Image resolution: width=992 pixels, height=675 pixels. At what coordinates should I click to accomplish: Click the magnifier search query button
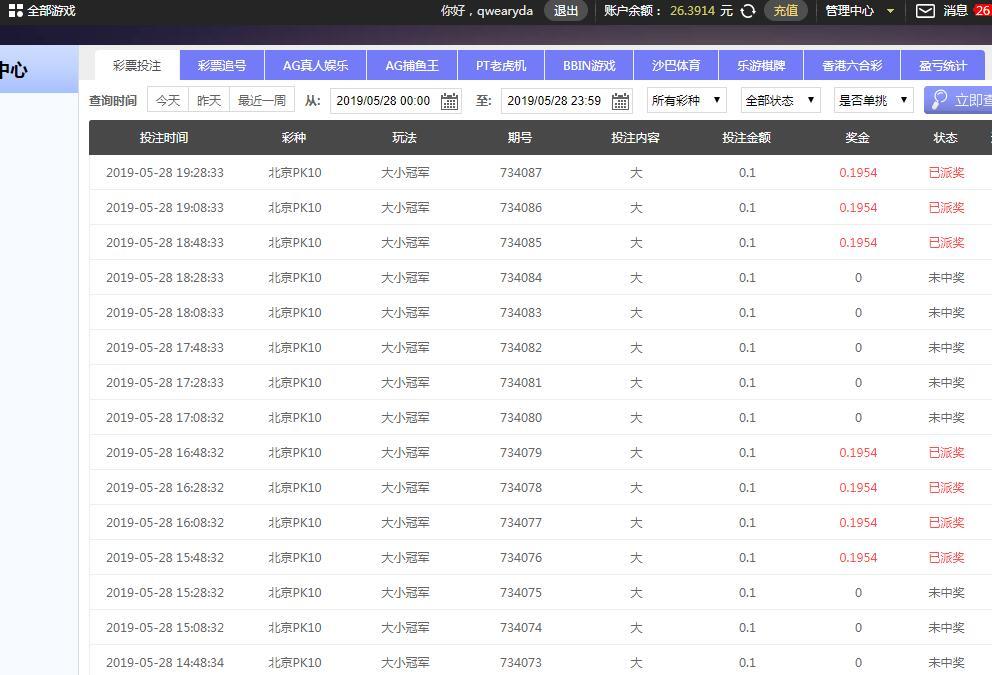coord(958,100)
